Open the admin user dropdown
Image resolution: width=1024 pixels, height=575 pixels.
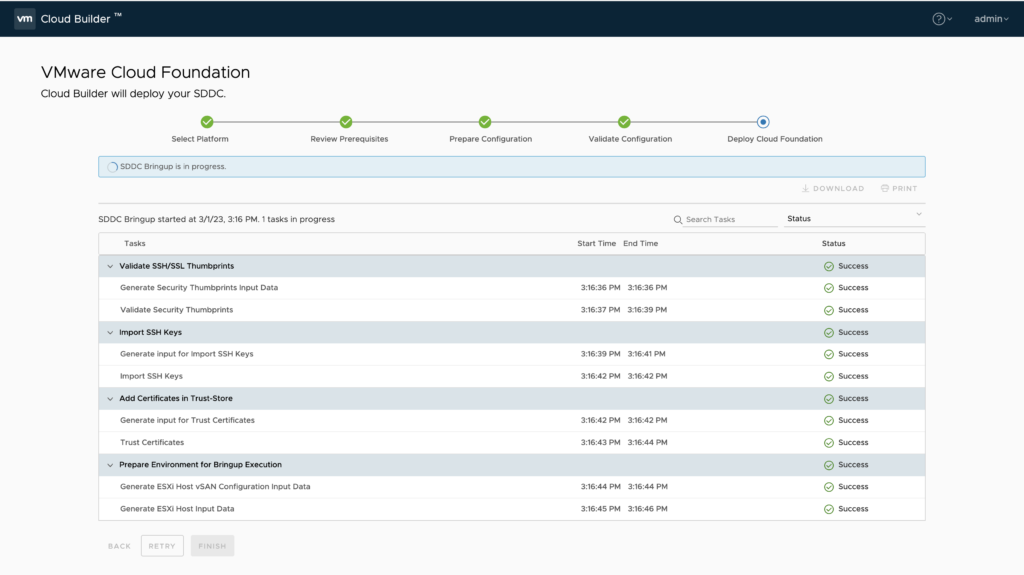coord(991,18)
